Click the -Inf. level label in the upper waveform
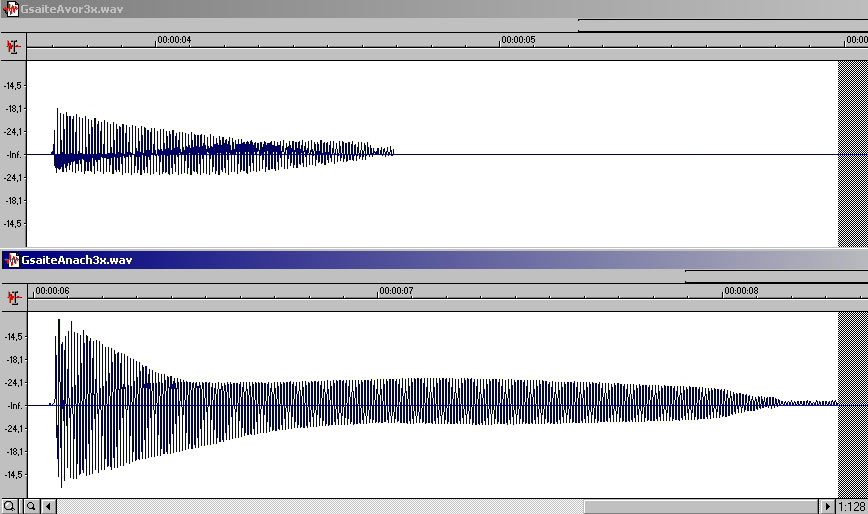 14,155
